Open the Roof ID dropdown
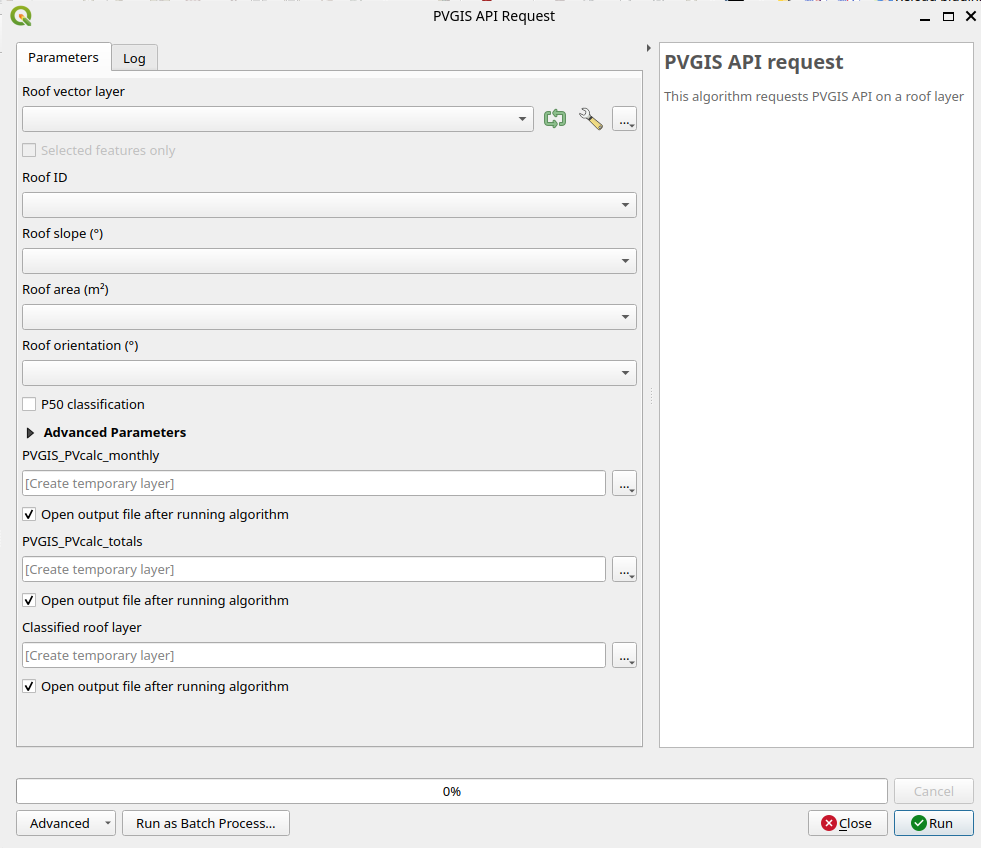This screenshot has height=848, width=981. (329, 205)
